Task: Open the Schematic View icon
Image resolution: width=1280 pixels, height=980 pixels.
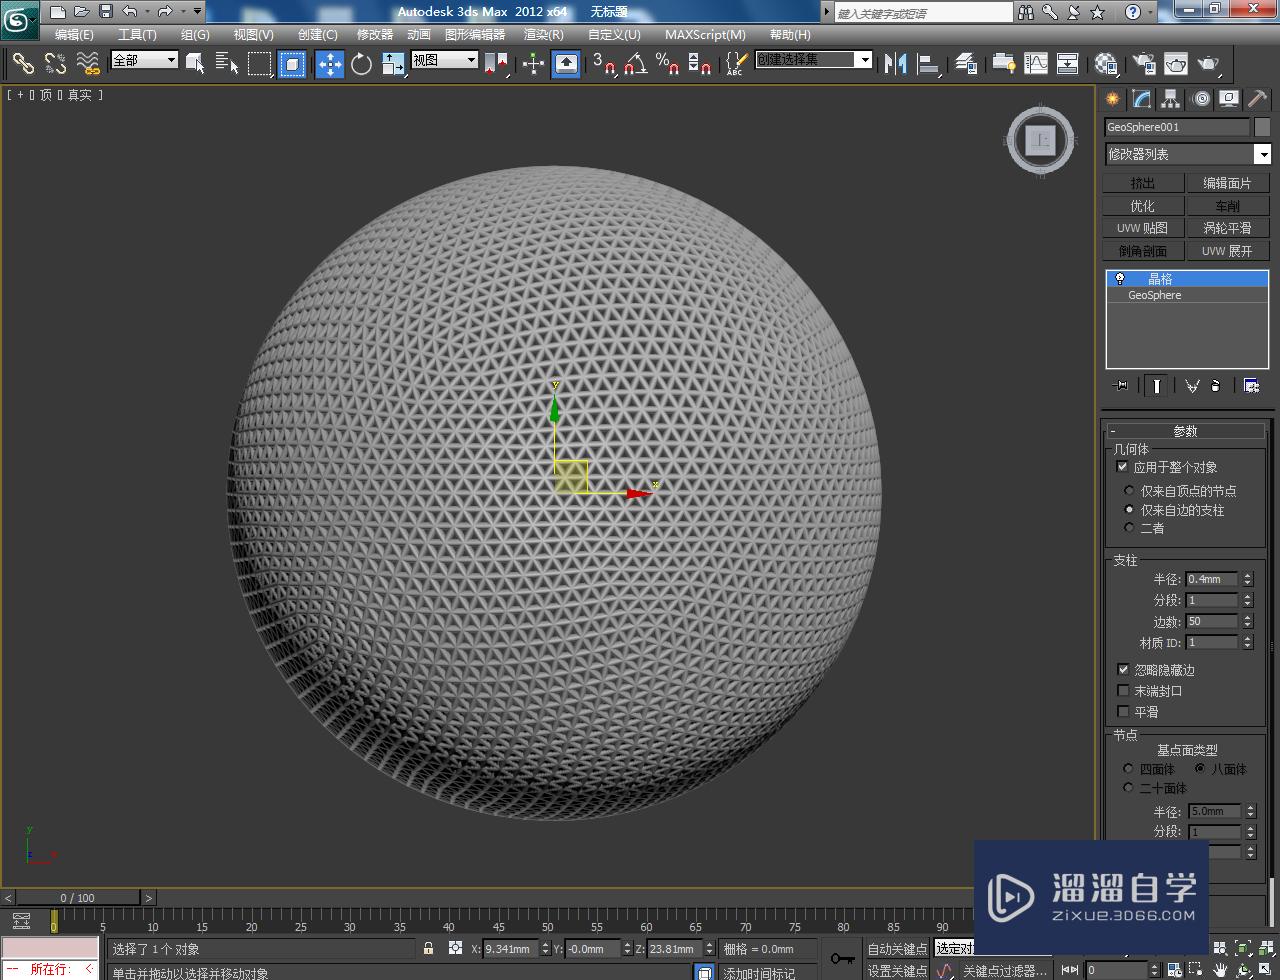Action: (1067, 64)
